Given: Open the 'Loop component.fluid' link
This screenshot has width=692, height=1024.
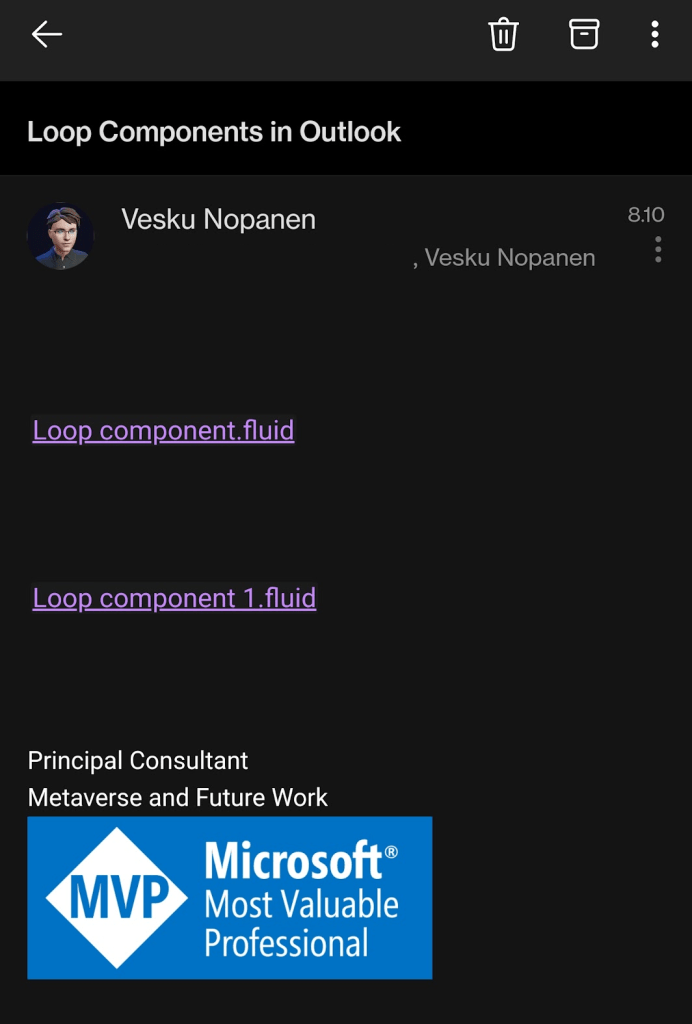Looking at the screenshot, I should (163, 430).
